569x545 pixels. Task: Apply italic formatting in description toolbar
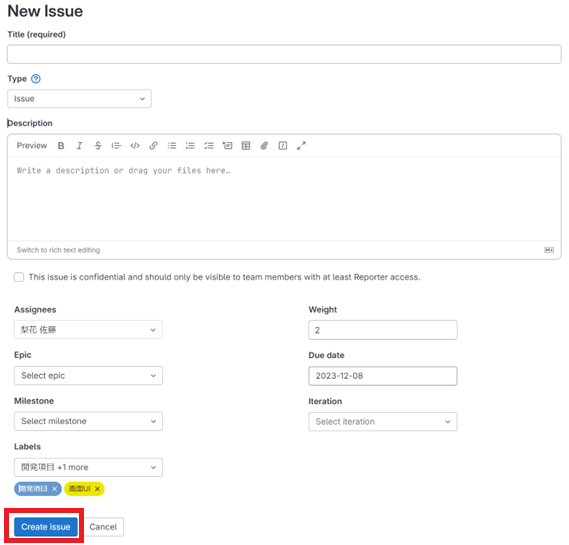click(x=79, y=146)
